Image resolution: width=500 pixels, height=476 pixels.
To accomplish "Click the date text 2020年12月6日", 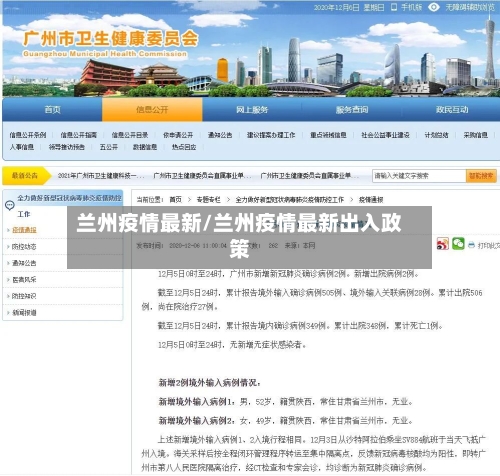I will point(336,7).
